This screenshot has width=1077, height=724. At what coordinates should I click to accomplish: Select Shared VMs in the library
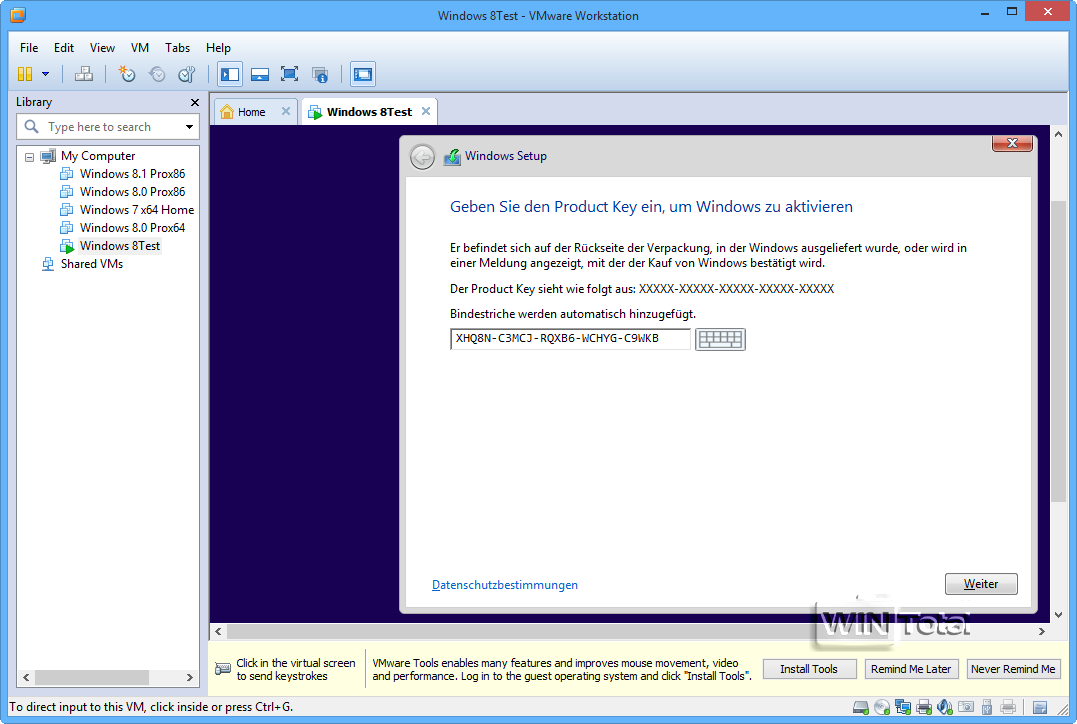[x=91, y=264]
